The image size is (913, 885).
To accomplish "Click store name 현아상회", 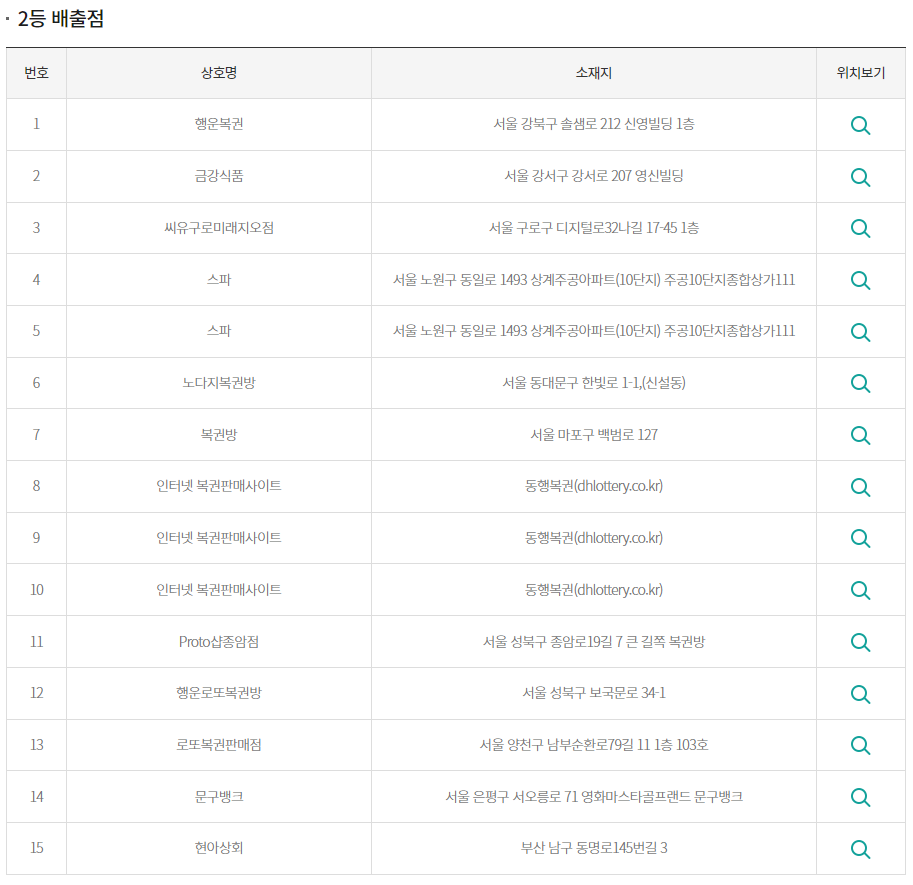I will pos(219,848).
